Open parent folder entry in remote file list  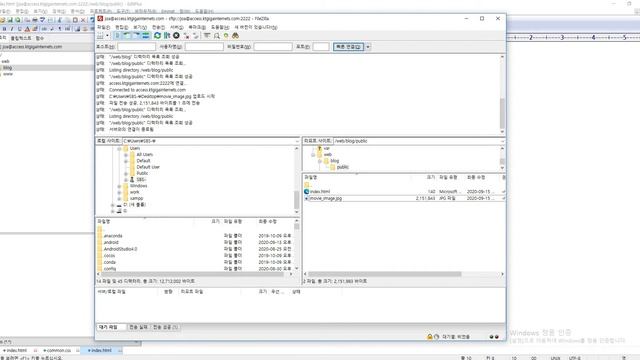[307, 185]
